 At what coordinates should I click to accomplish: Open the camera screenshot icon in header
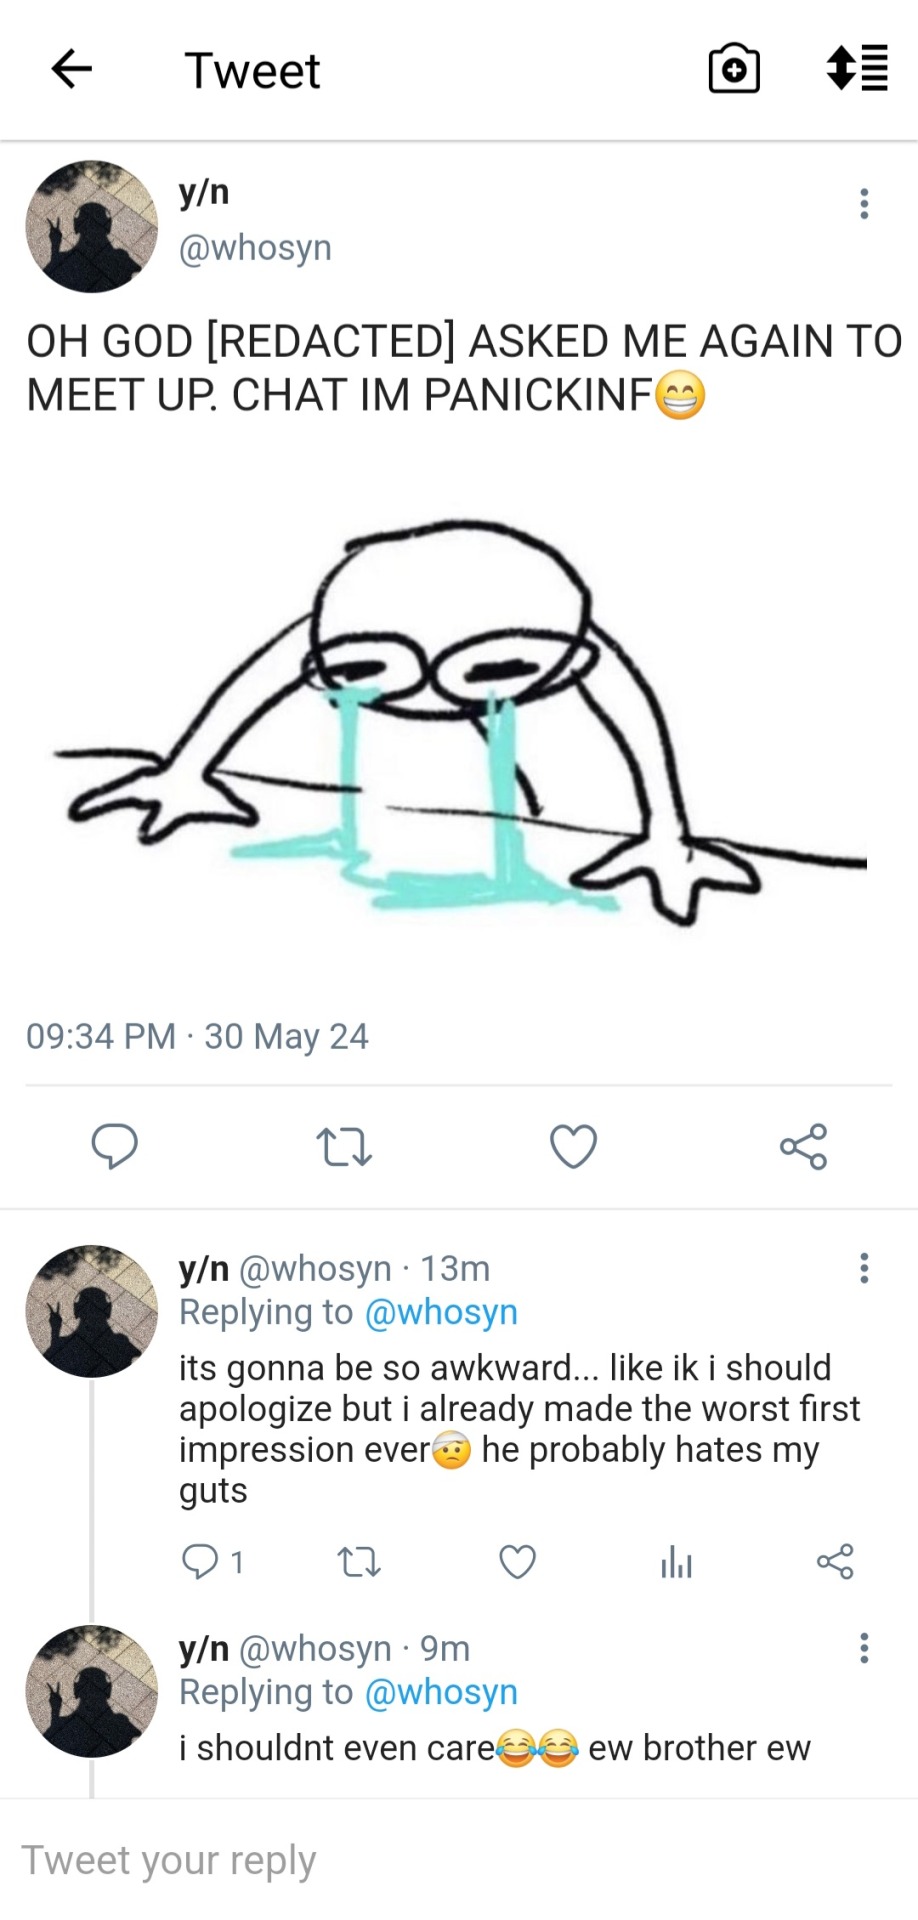coord(734,70)
